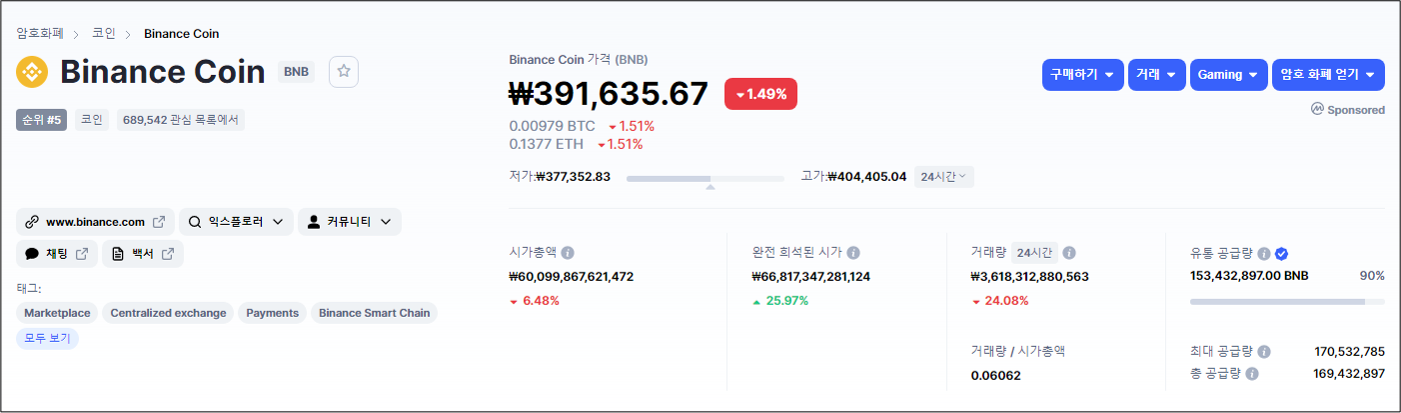Go to 암호화폐 breadcrumb link
Image resolution: width=1401 pixels, height=413 pixels.
[x=40, y=34]
